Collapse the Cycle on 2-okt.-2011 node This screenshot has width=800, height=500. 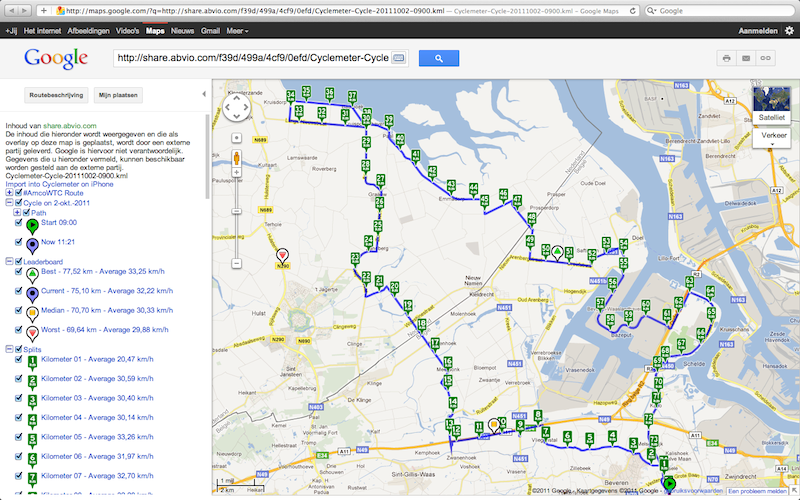[x=9, y=203]
